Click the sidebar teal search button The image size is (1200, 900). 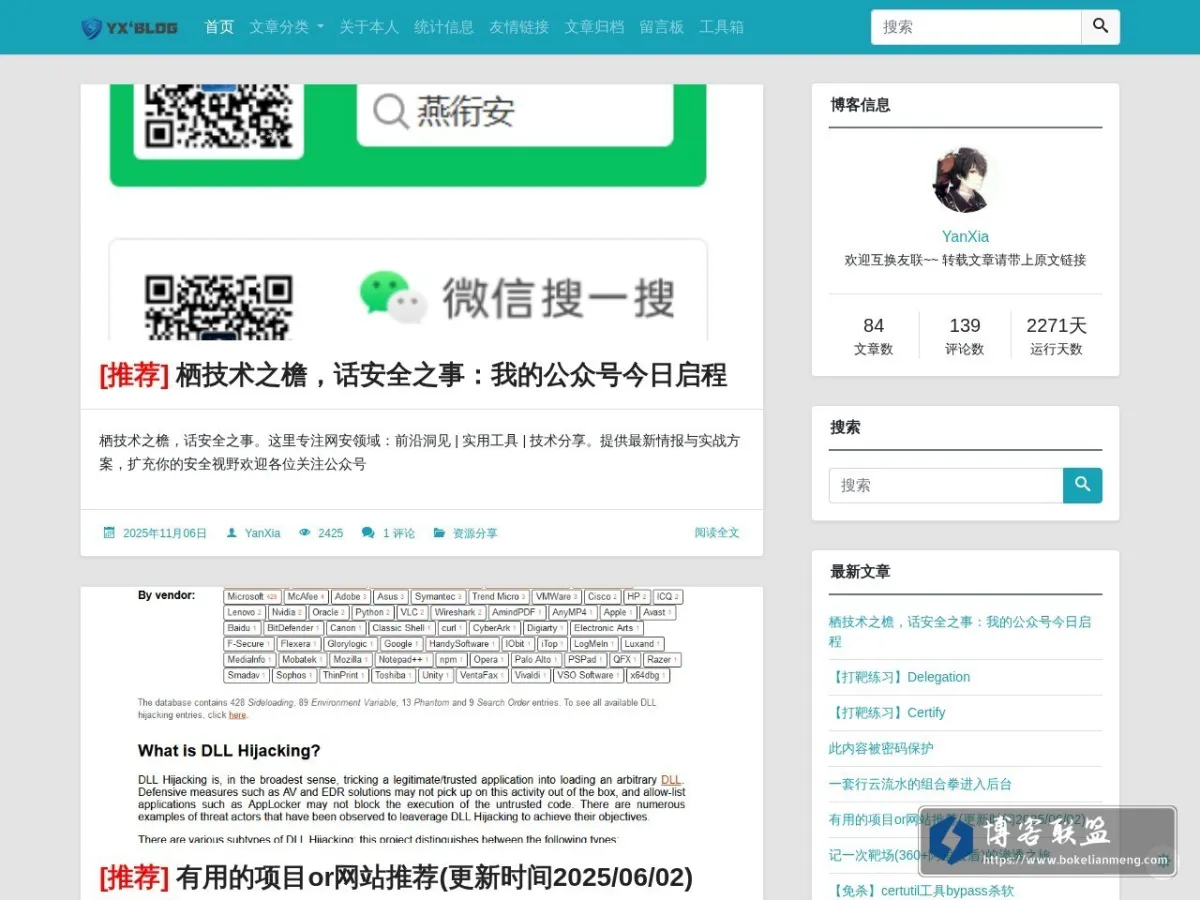pos(1082,485)
